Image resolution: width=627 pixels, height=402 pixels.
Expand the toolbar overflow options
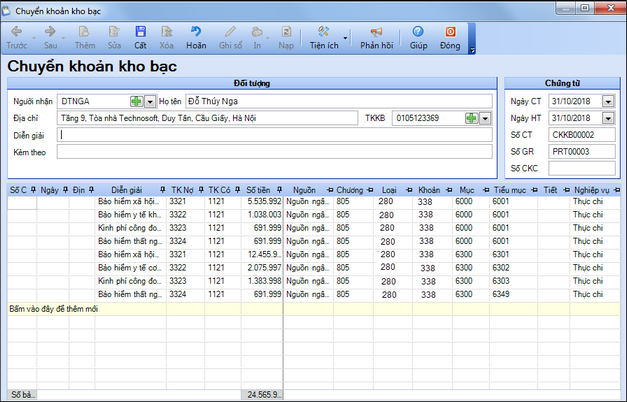[472, 50]
